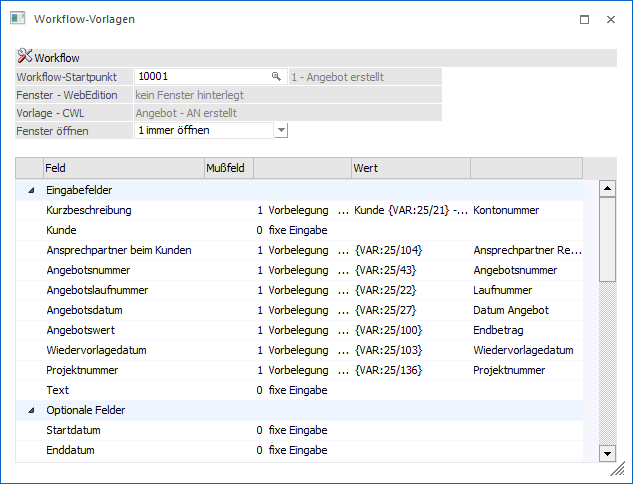Open the Fenster öffnen dropdown
633x484 pixels.
point(281,130)
